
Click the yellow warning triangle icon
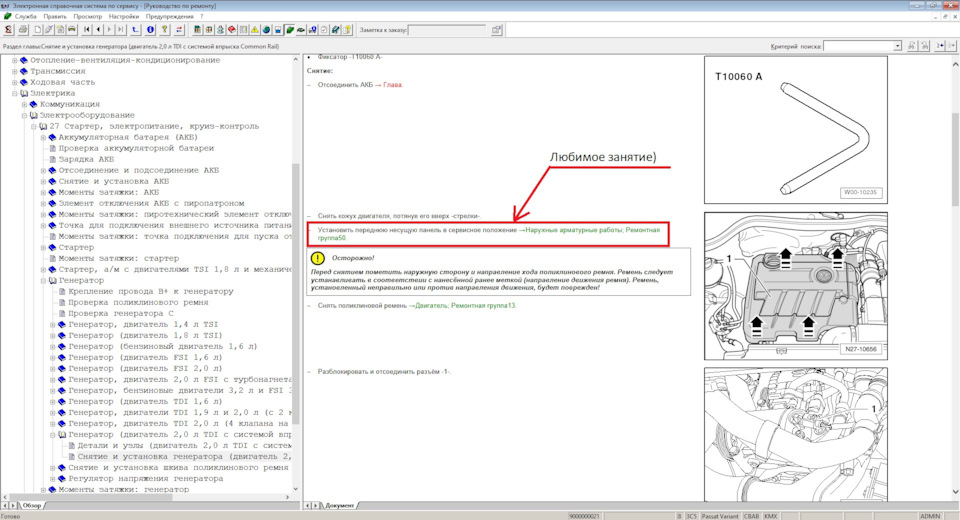pos(255,29)
